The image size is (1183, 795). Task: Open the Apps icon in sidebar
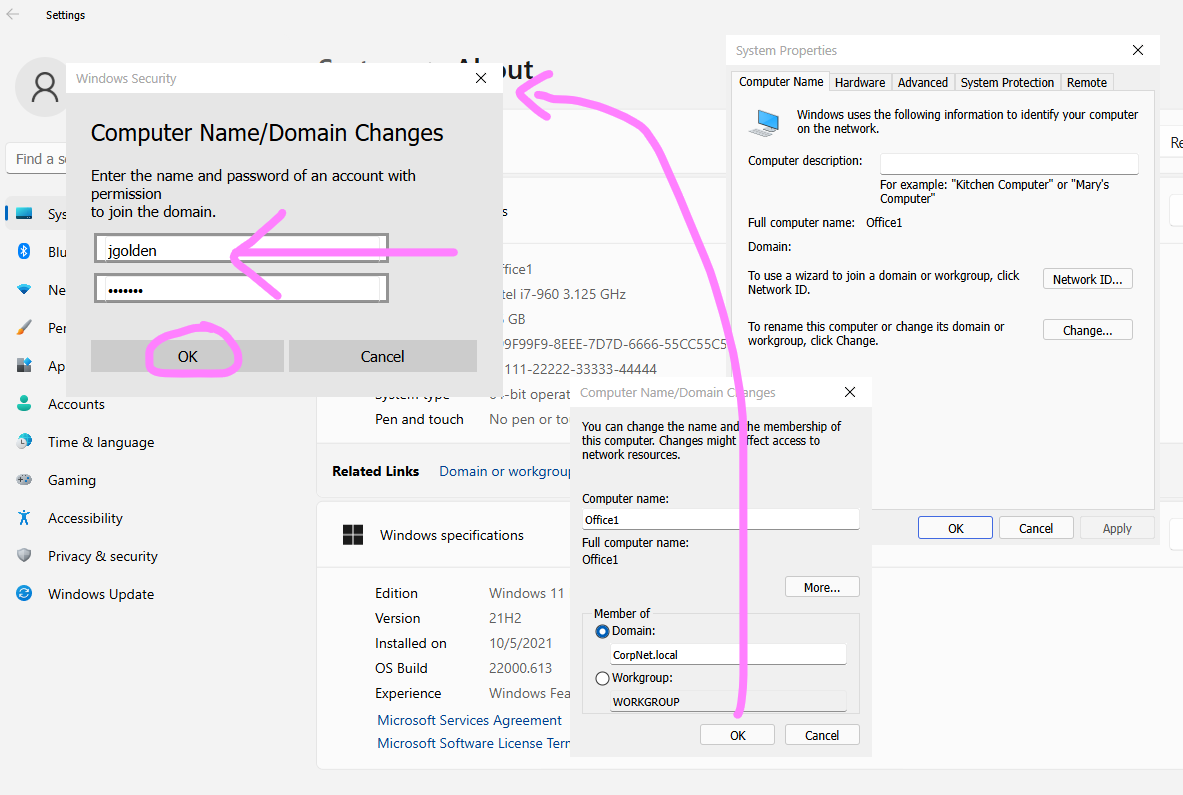click(x=24, y=365)
